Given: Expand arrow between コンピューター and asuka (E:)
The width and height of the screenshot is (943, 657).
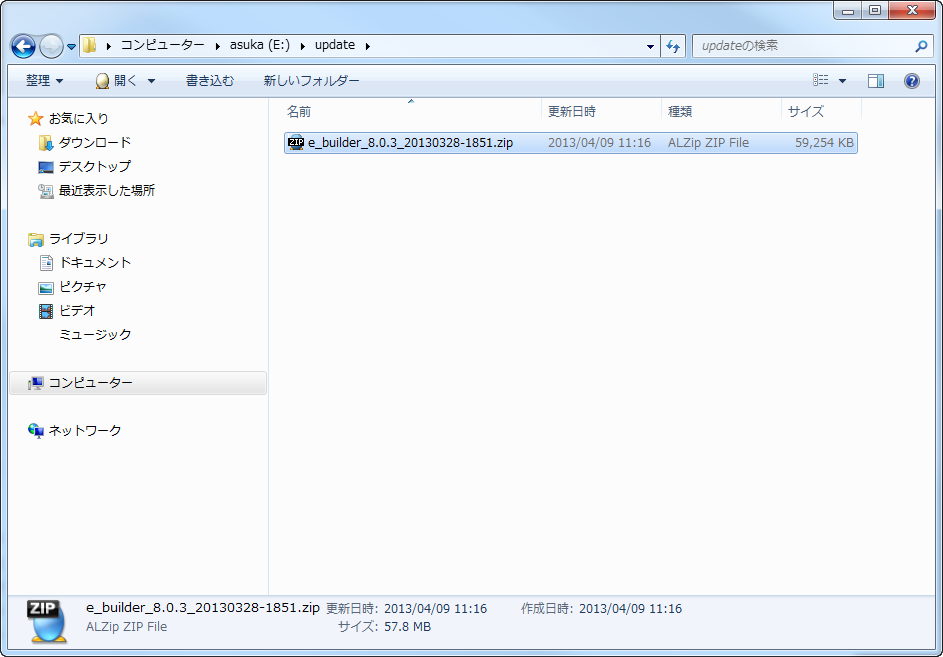Looking at the screenshot, I should [x=217, y=46].
